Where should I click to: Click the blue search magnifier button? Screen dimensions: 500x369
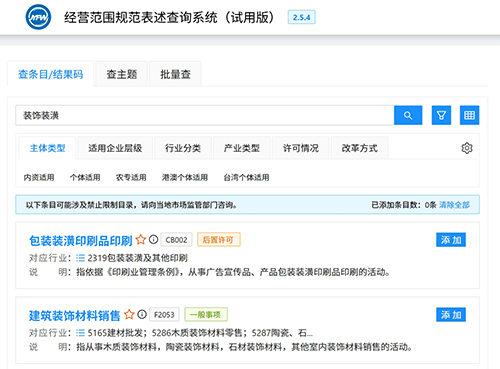tap(408, 115)
